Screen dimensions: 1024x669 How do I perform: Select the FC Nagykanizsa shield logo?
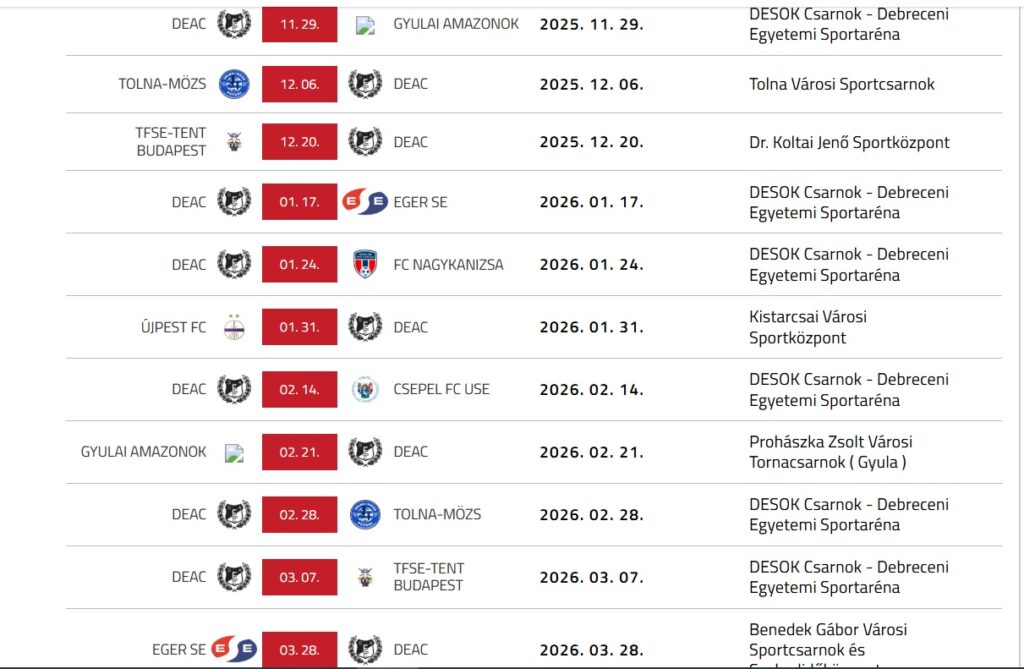(x=365, y=265)
